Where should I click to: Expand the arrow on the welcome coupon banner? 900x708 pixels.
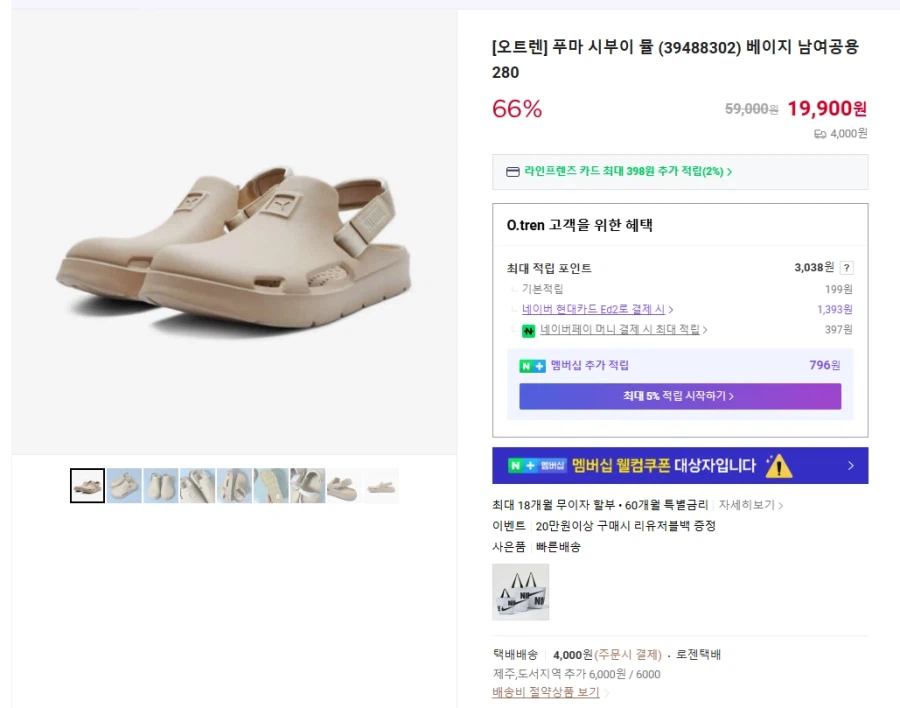849,464
